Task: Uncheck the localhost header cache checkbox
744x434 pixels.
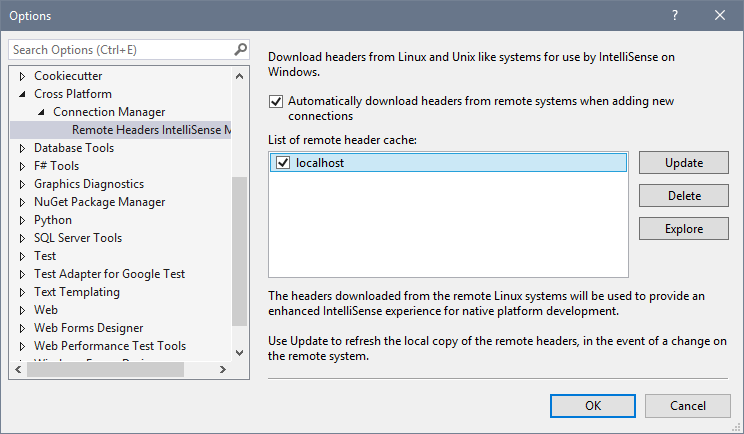Action: [x=283, y=163]
